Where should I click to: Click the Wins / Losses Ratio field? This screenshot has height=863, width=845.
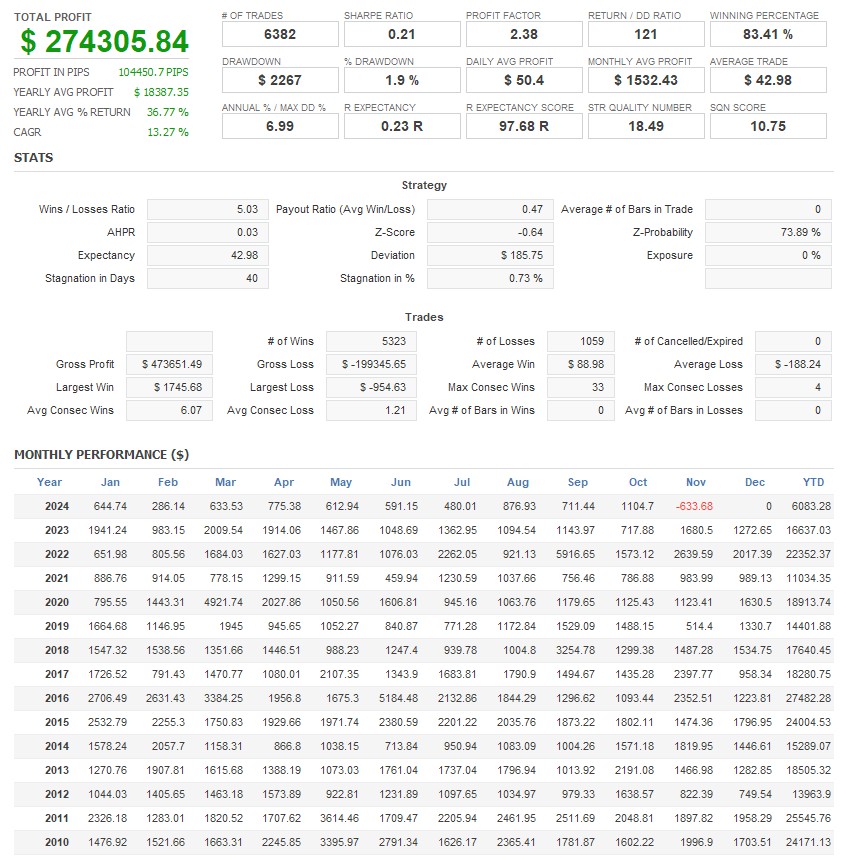click(208, 209)
